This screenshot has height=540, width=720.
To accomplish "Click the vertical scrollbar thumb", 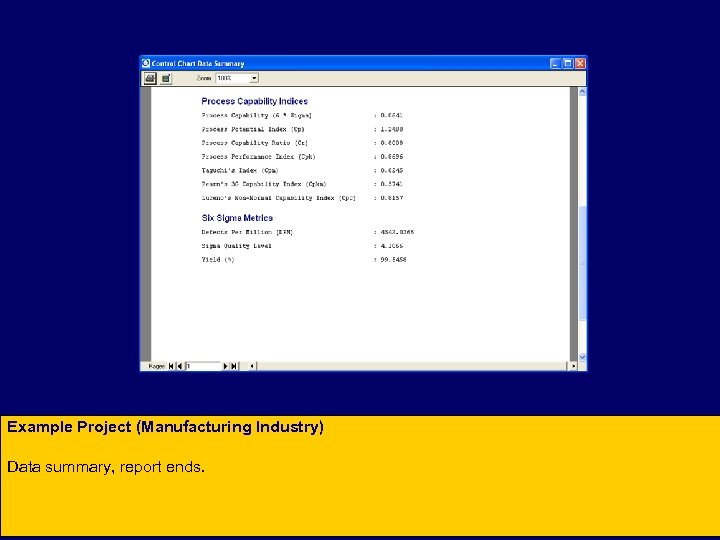I will tap(582, 263).
